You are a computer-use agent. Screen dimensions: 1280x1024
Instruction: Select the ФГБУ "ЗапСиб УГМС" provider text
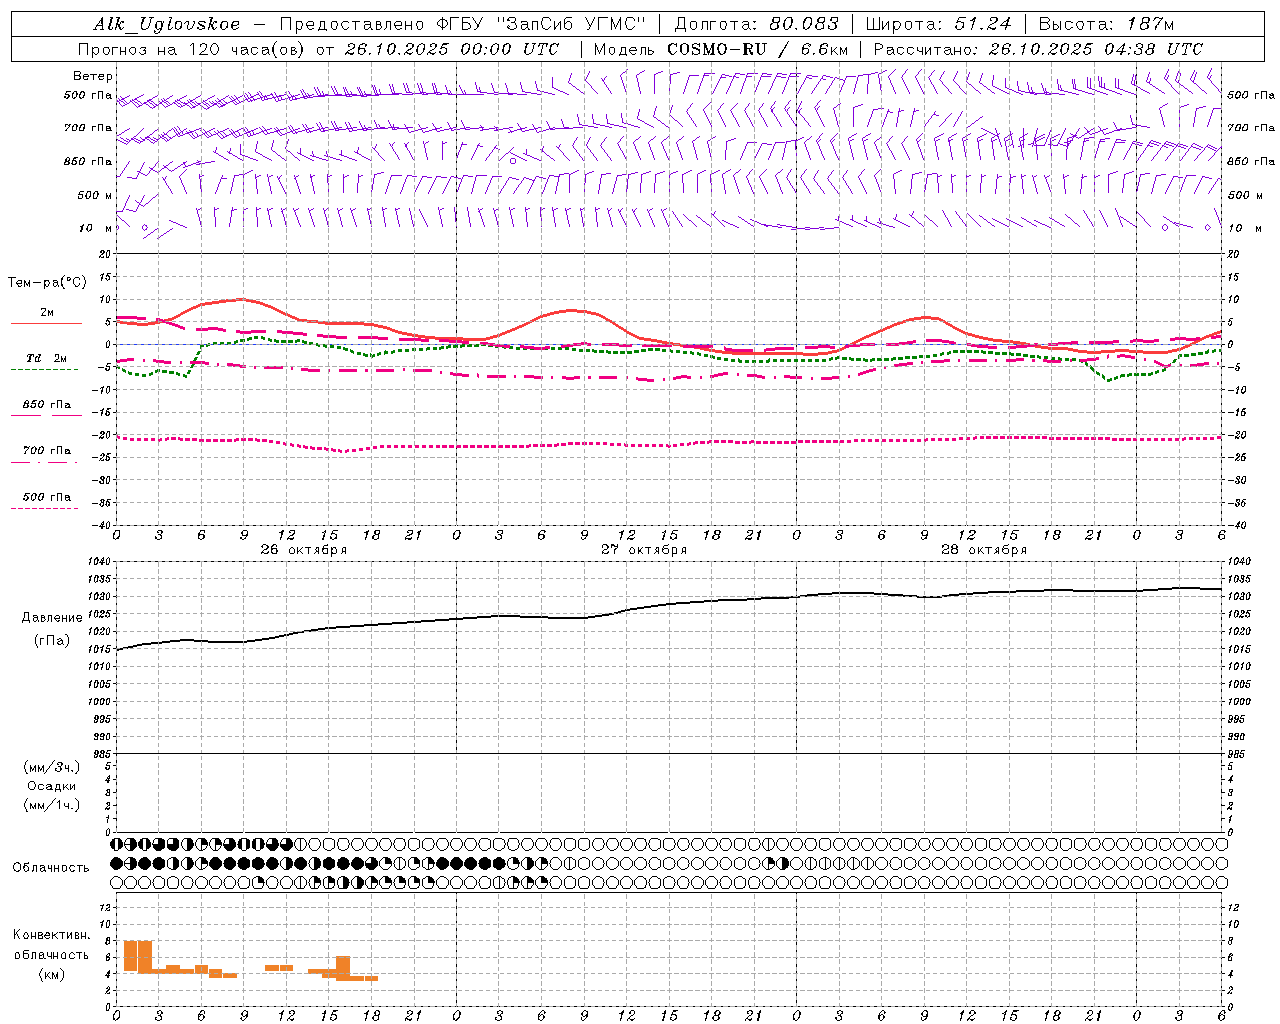click(x=542, y=24)
